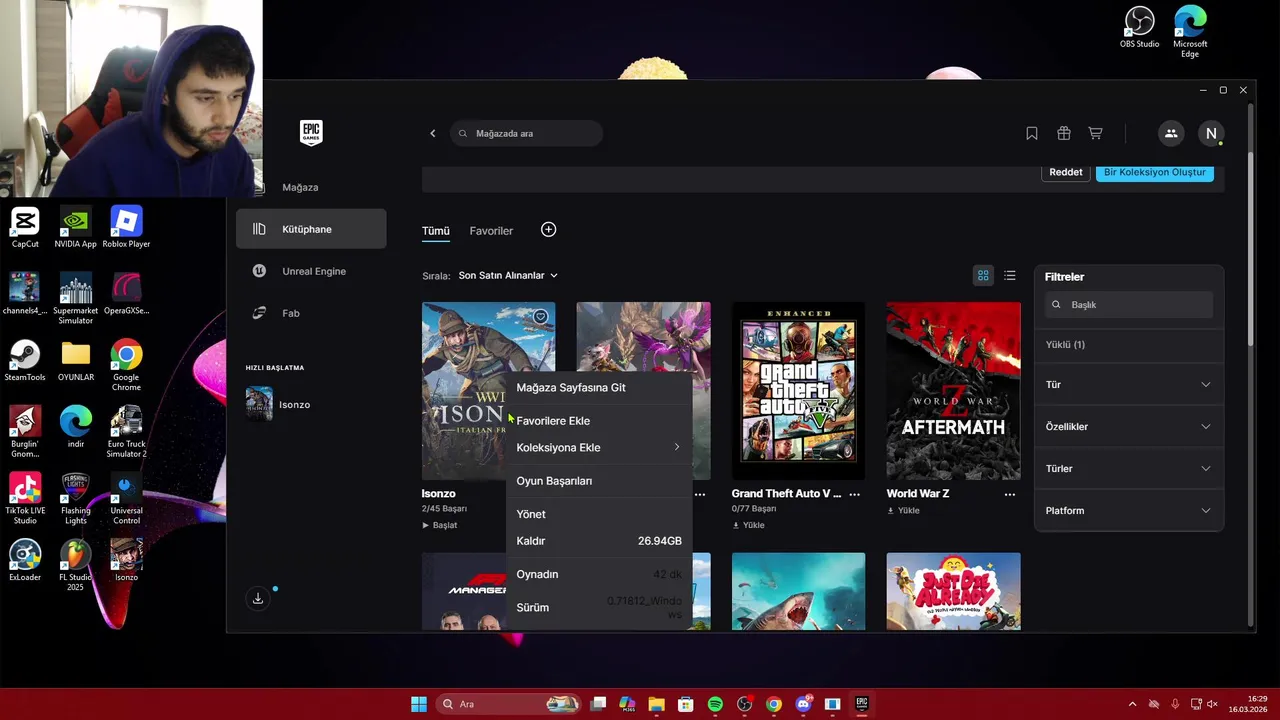
Task: Open OYUNLAR folder on desktop
Action: tap(76, 361)
